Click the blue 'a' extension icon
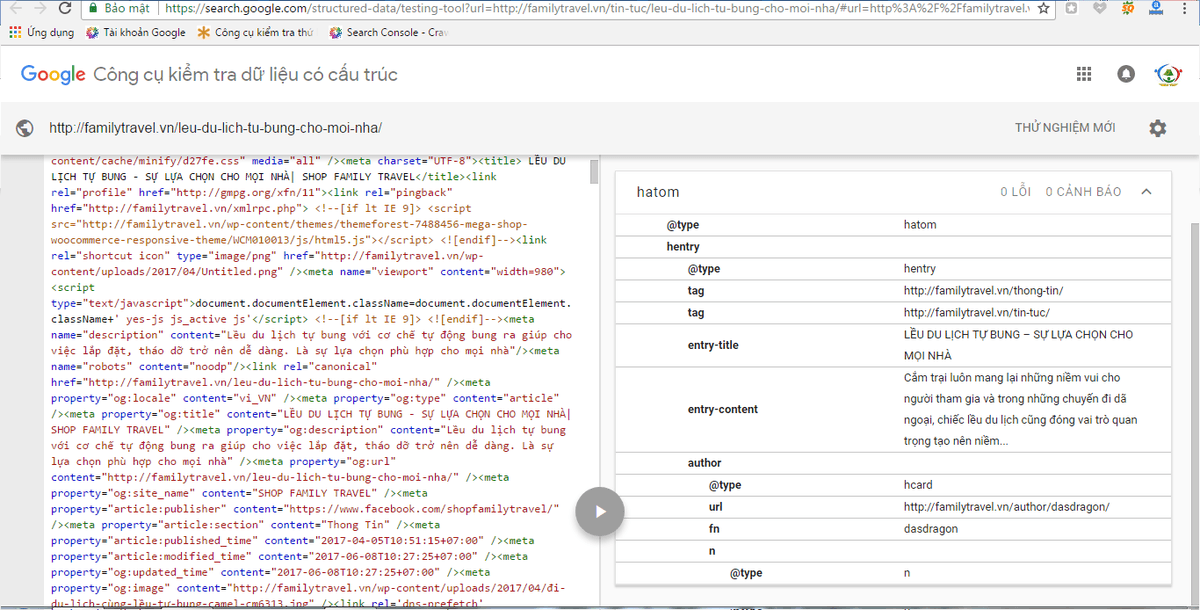Viewport: 1200px width, 610px height. tap(1155, 8)
